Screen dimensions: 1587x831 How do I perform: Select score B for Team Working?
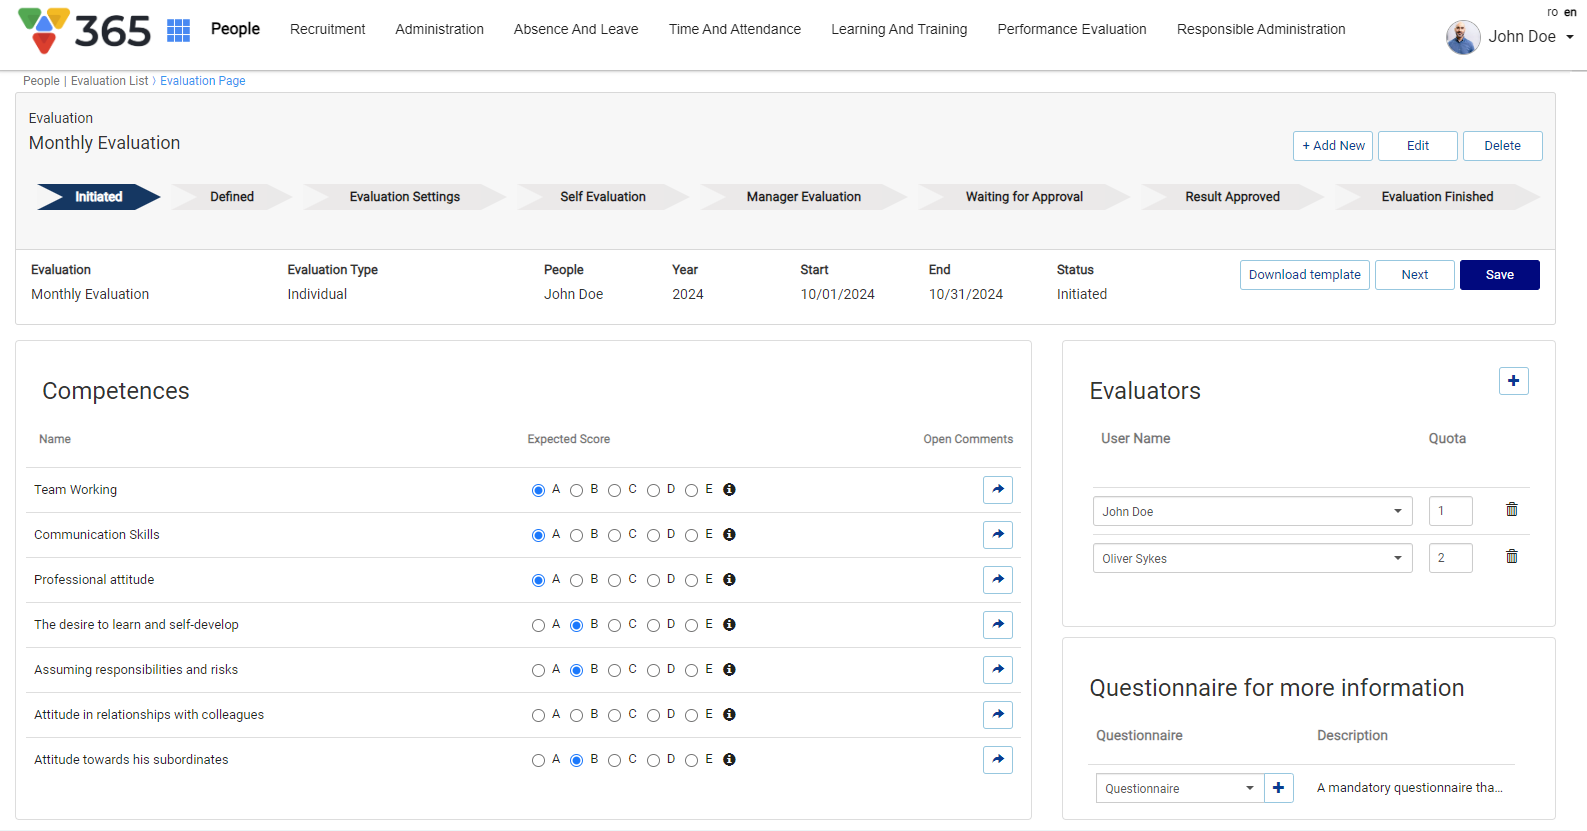click(576, 490)
